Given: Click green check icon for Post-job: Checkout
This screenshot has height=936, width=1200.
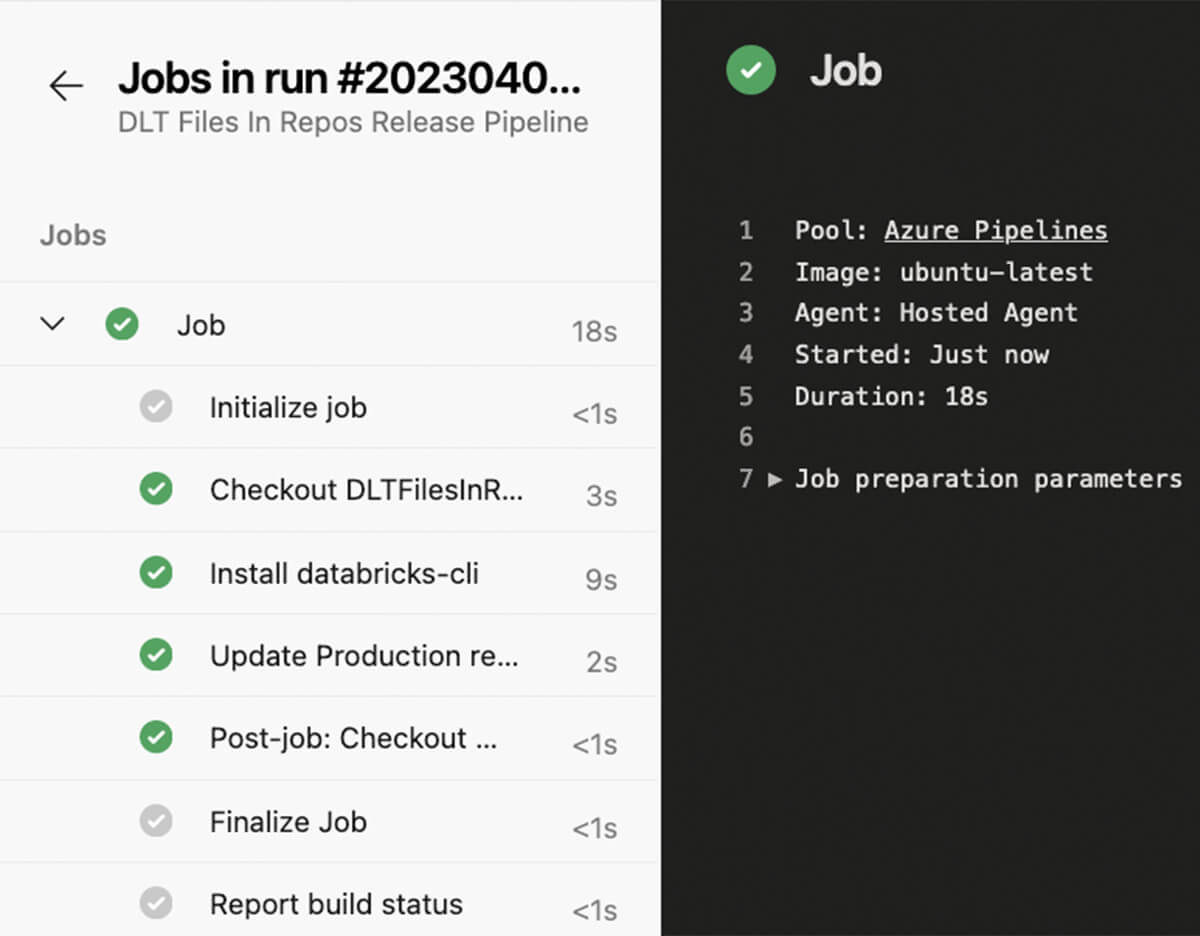Looking at the screenshot, I should point(155,738).
